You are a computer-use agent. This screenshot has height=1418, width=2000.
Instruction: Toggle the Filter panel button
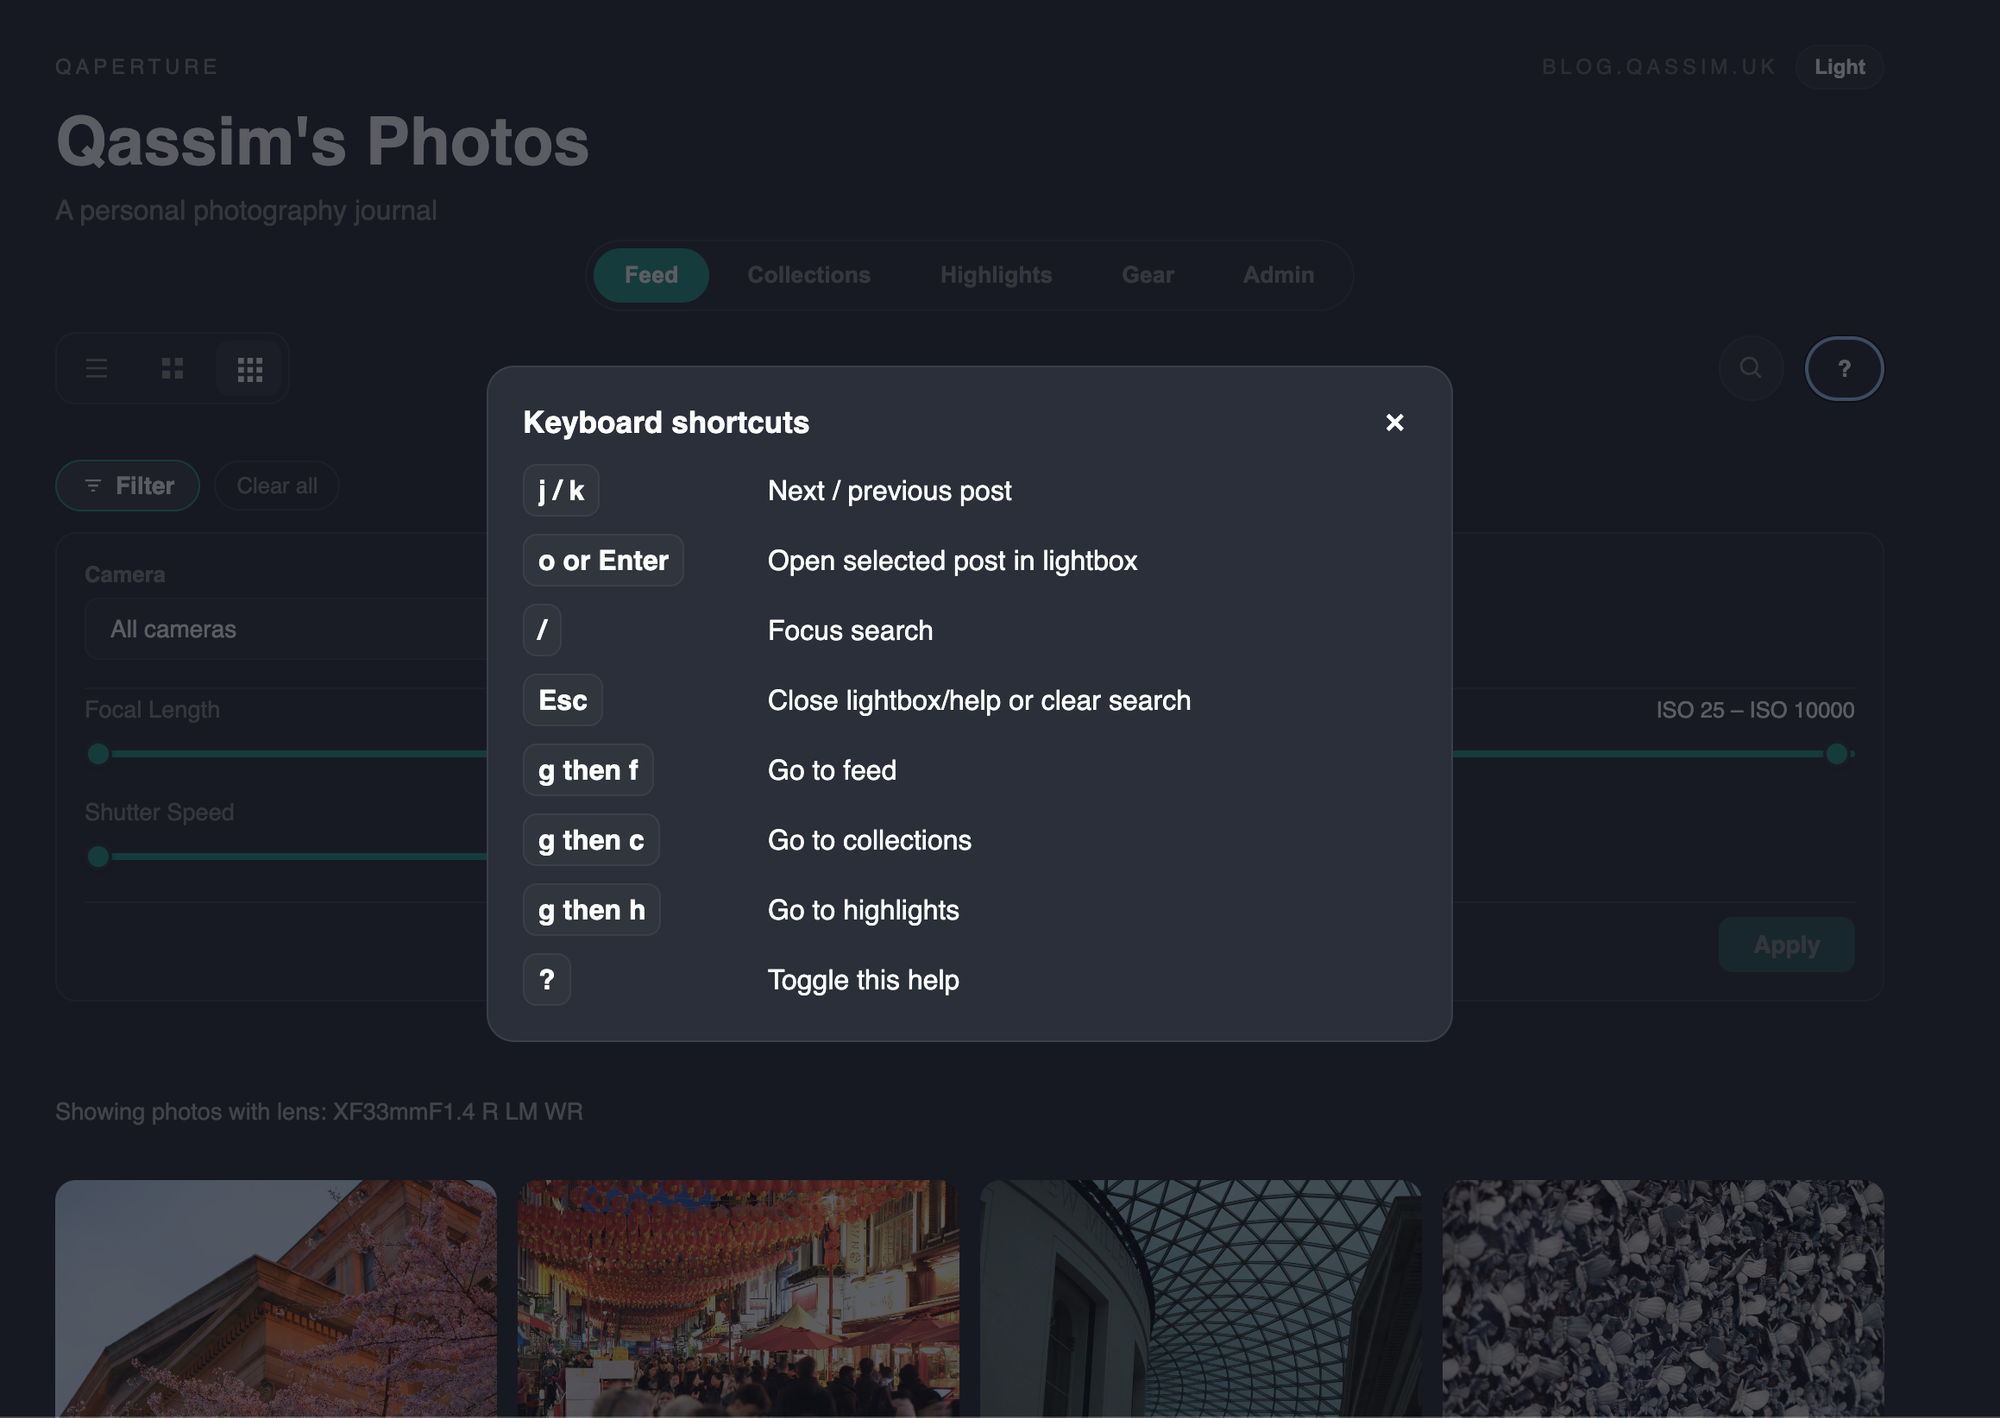pyautogui.click(x=128, y=486)
